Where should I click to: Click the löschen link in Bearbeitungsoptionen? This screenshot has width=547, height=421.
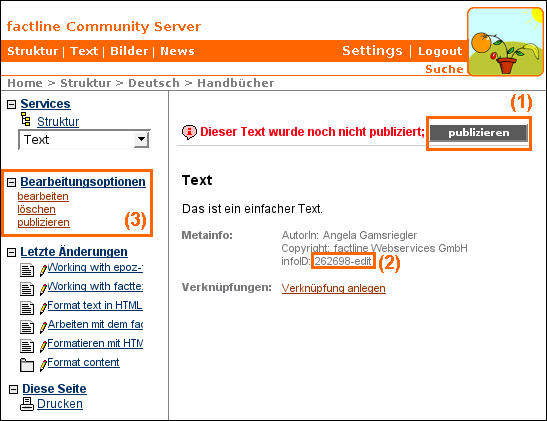[36, 209]
